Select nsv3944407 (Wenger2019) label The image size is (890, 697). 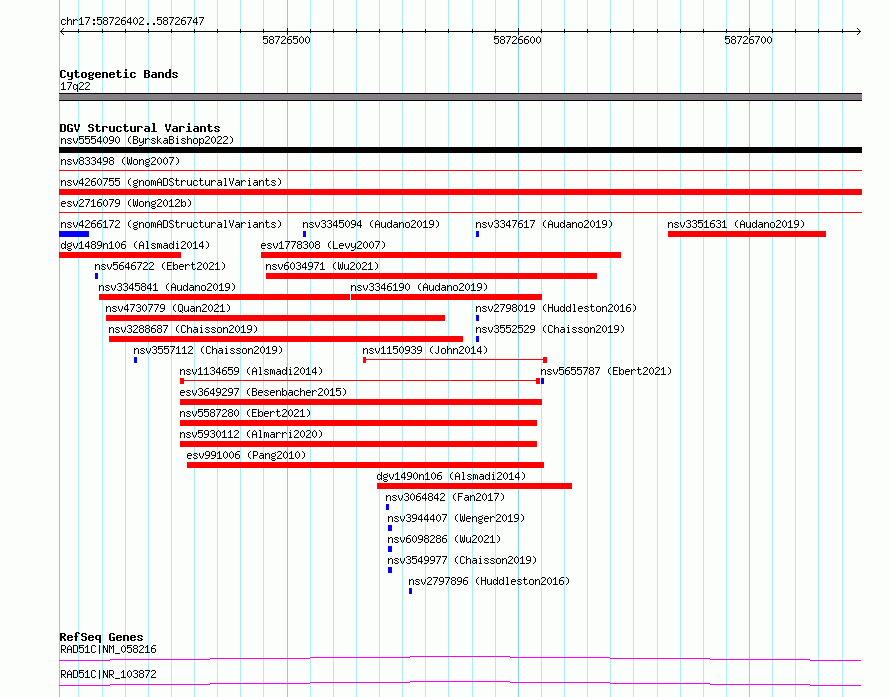456,518
